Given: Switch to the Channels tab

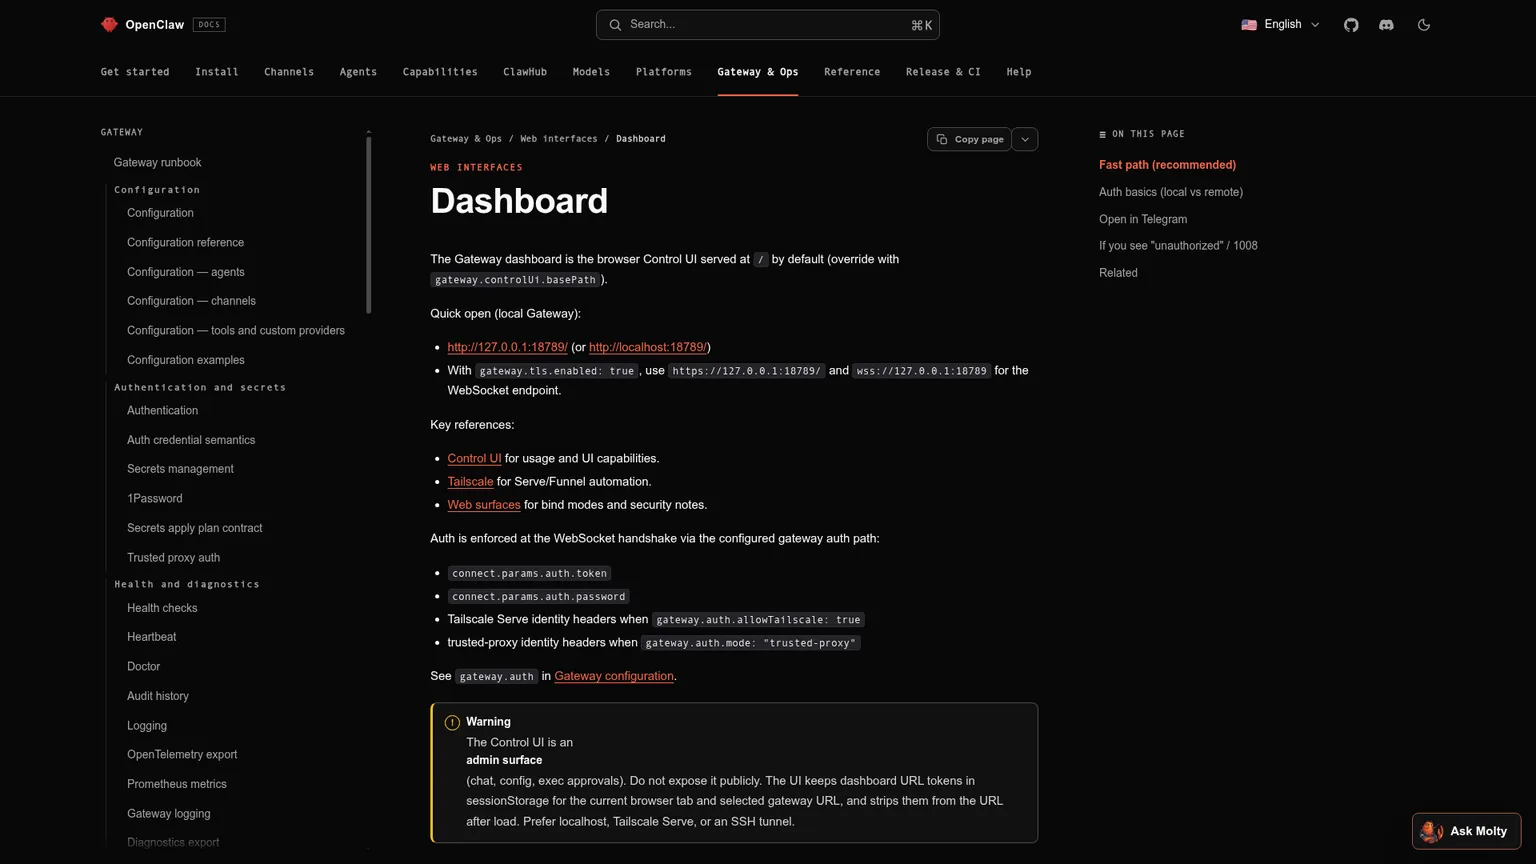Looking at the screenshot, I should coord(289,72).
